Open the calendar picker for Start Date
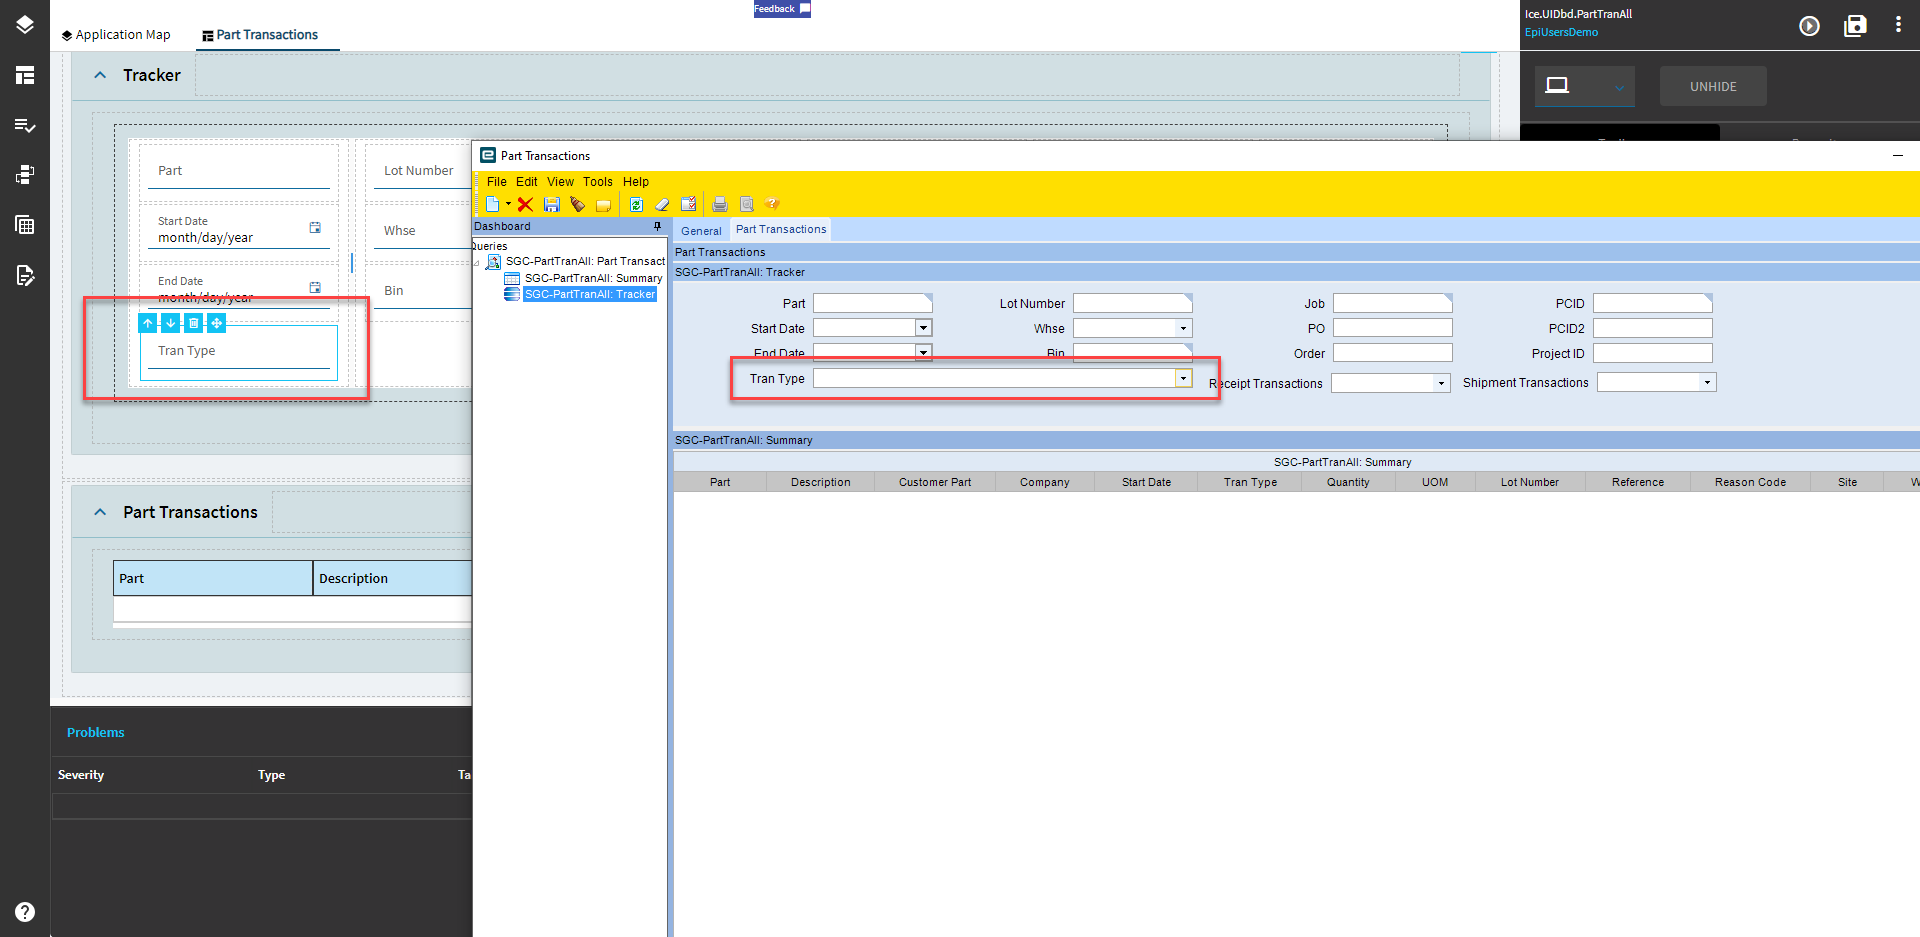The width and height of the screenshot is (1920, 937). 315,228
